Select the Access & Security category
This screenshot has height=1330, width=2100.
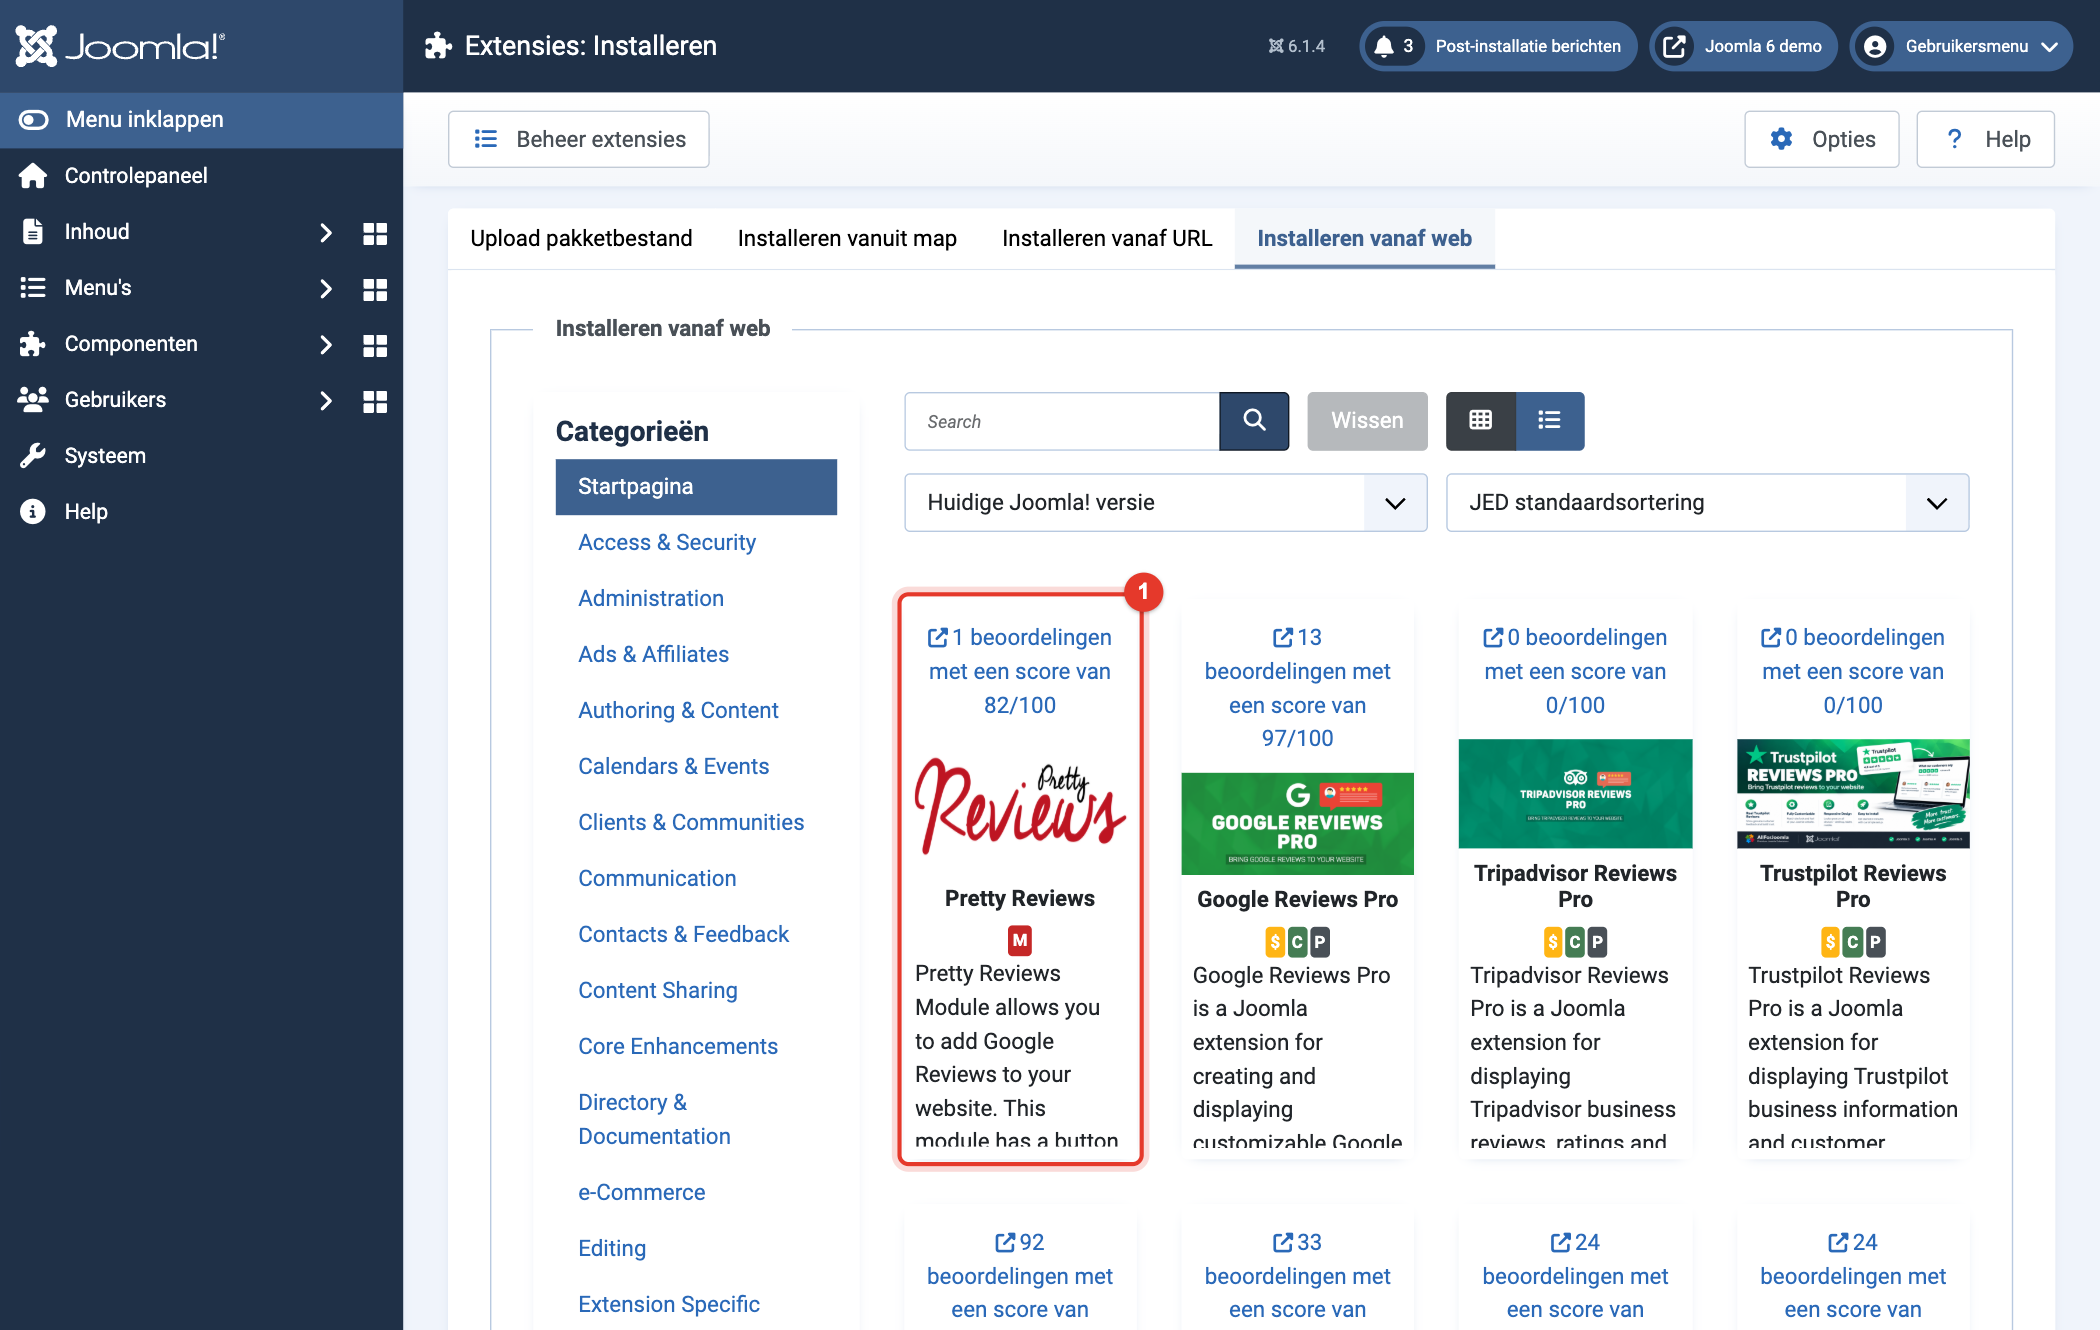[667, 542]
